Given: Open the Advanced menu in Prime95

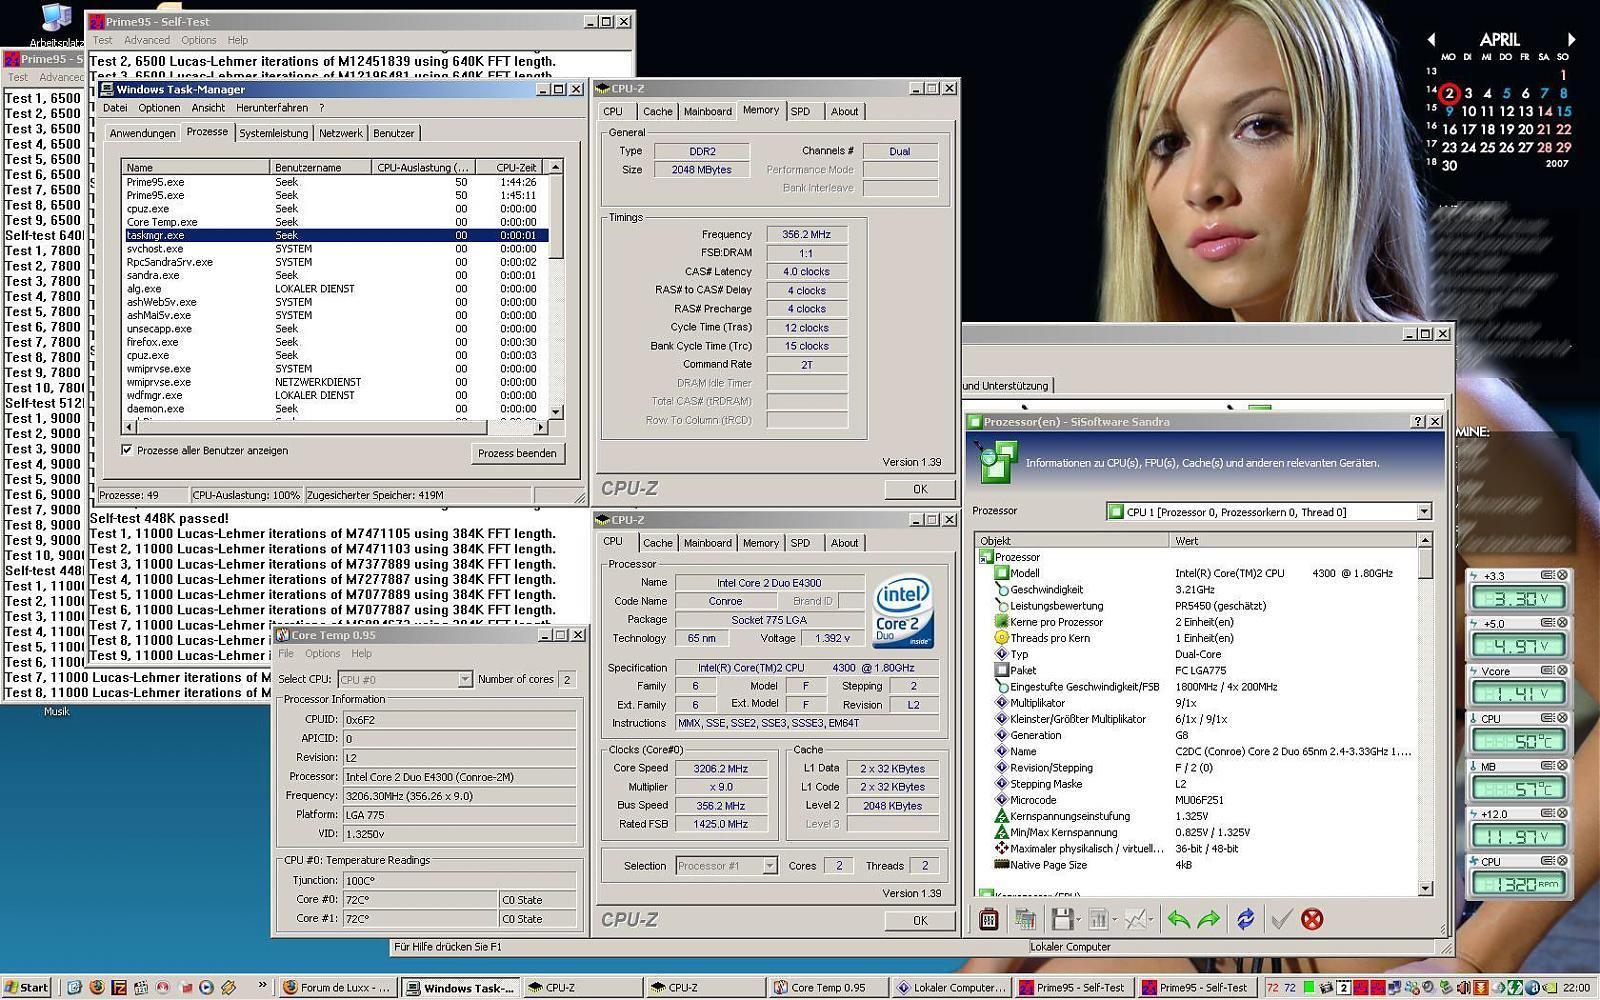Looking at the screenshot, I should (147, 40).
